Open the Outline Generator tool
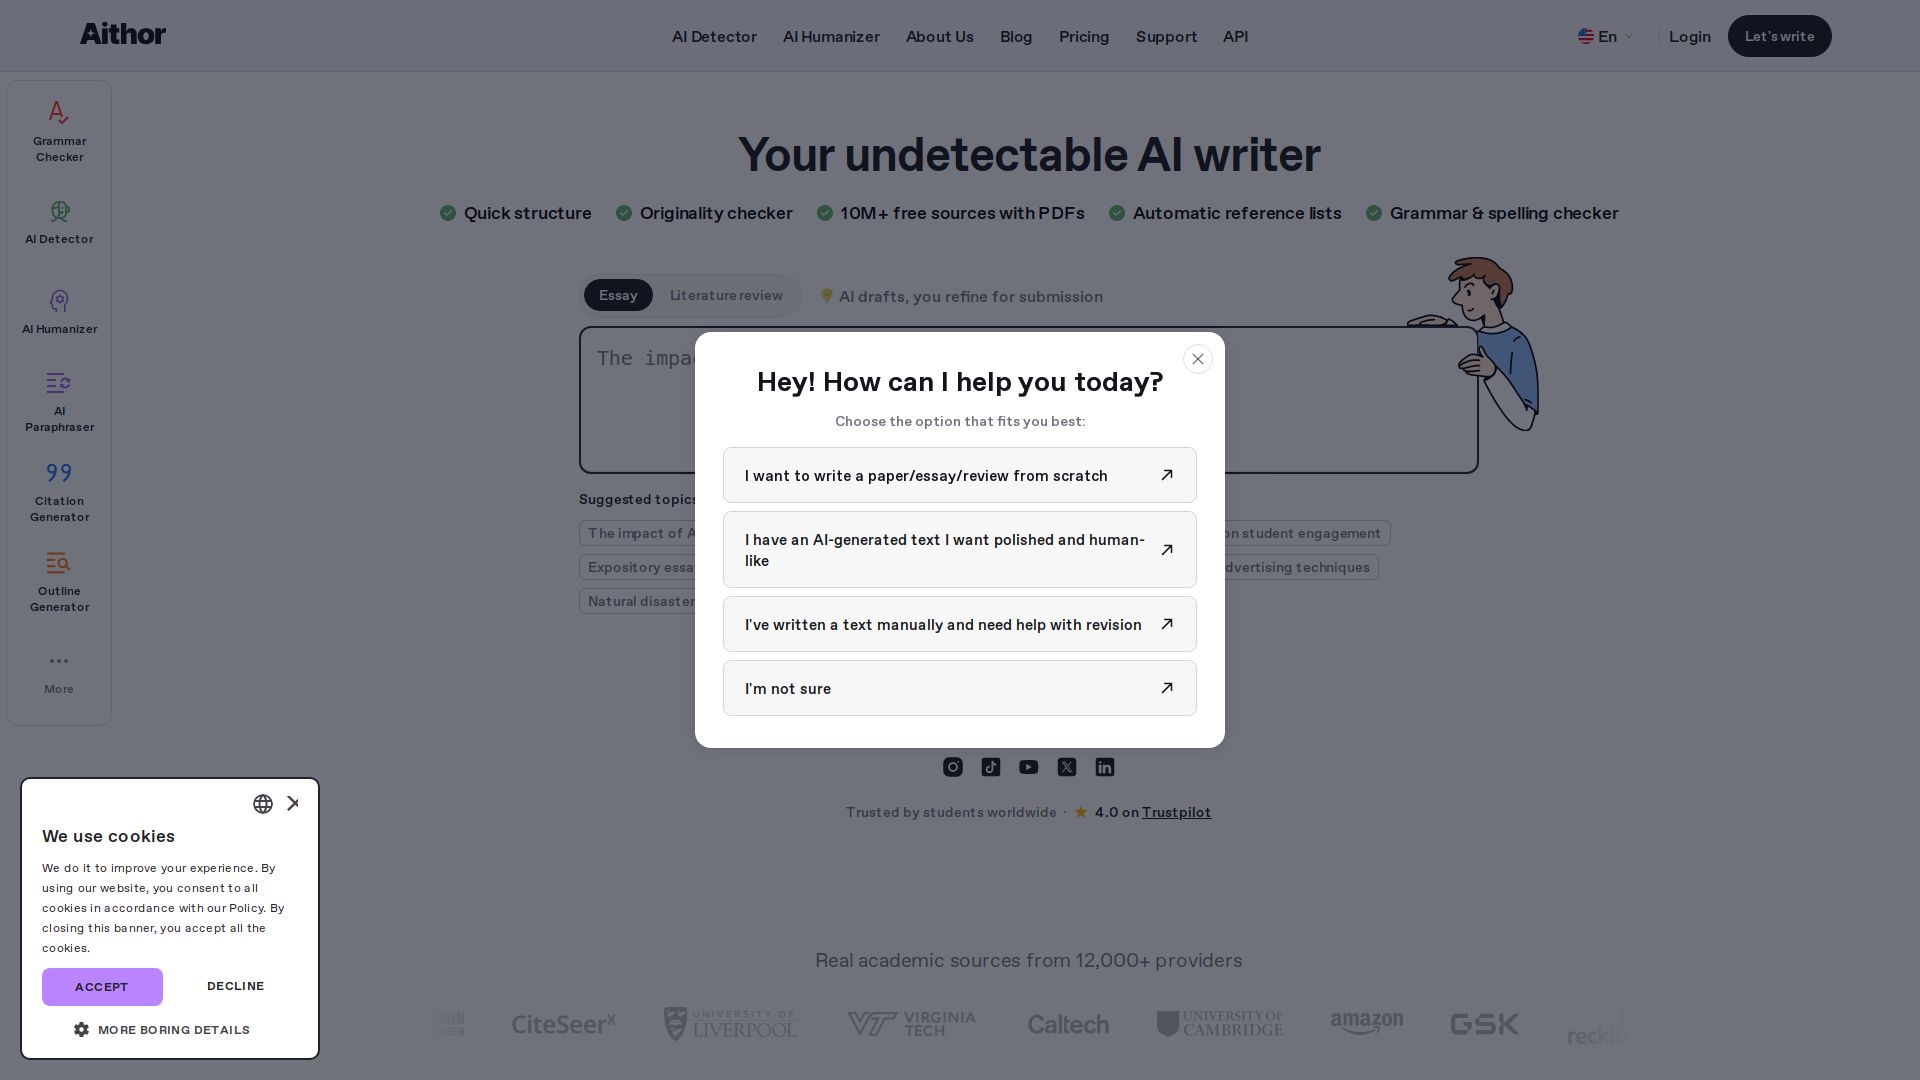1920x1080 pixels. pyautogui.click(x=59, y=582)
